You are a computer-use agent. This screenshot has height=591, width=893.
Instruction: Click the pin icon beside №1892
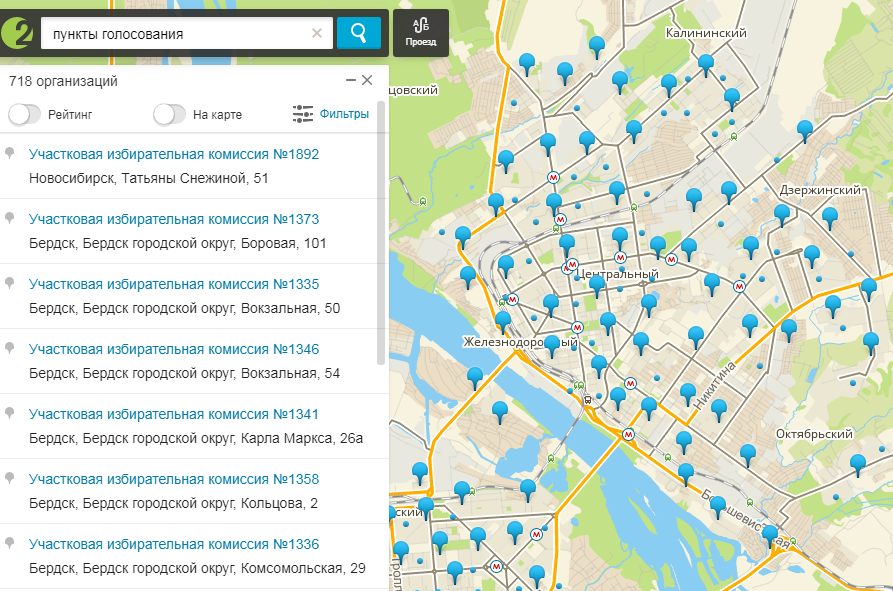[9, 153]
